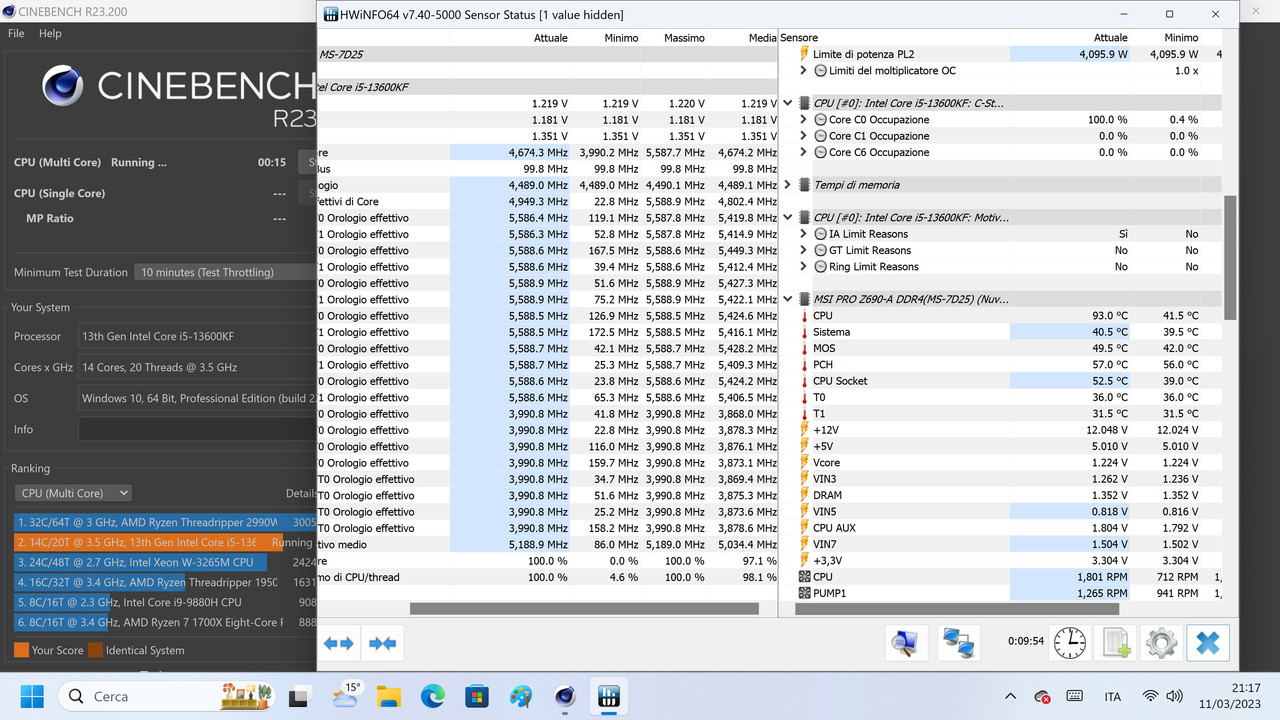Click Limite di potenza PL2 value 4,095.9 W
The height and width of the screenshot is (720, 1280).
pos(1103,54)
